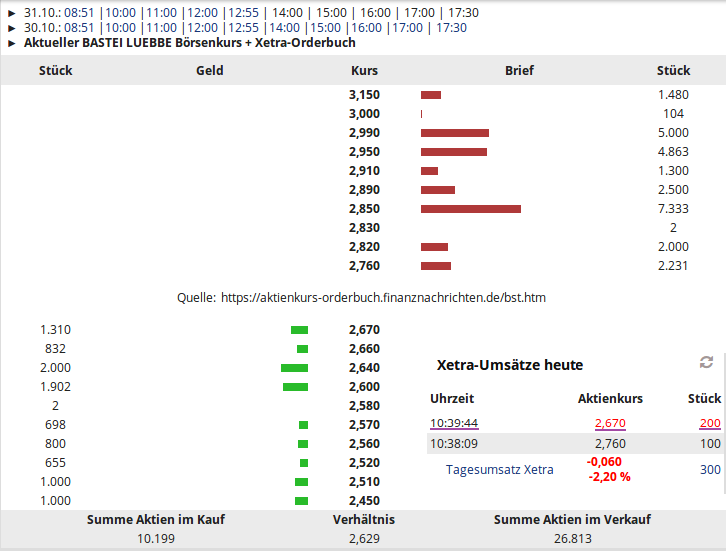This screenshot has height=551, width=726.
Task: Click the source URL finanznachrichten.de/bst.htm
Action: [383, 297]
